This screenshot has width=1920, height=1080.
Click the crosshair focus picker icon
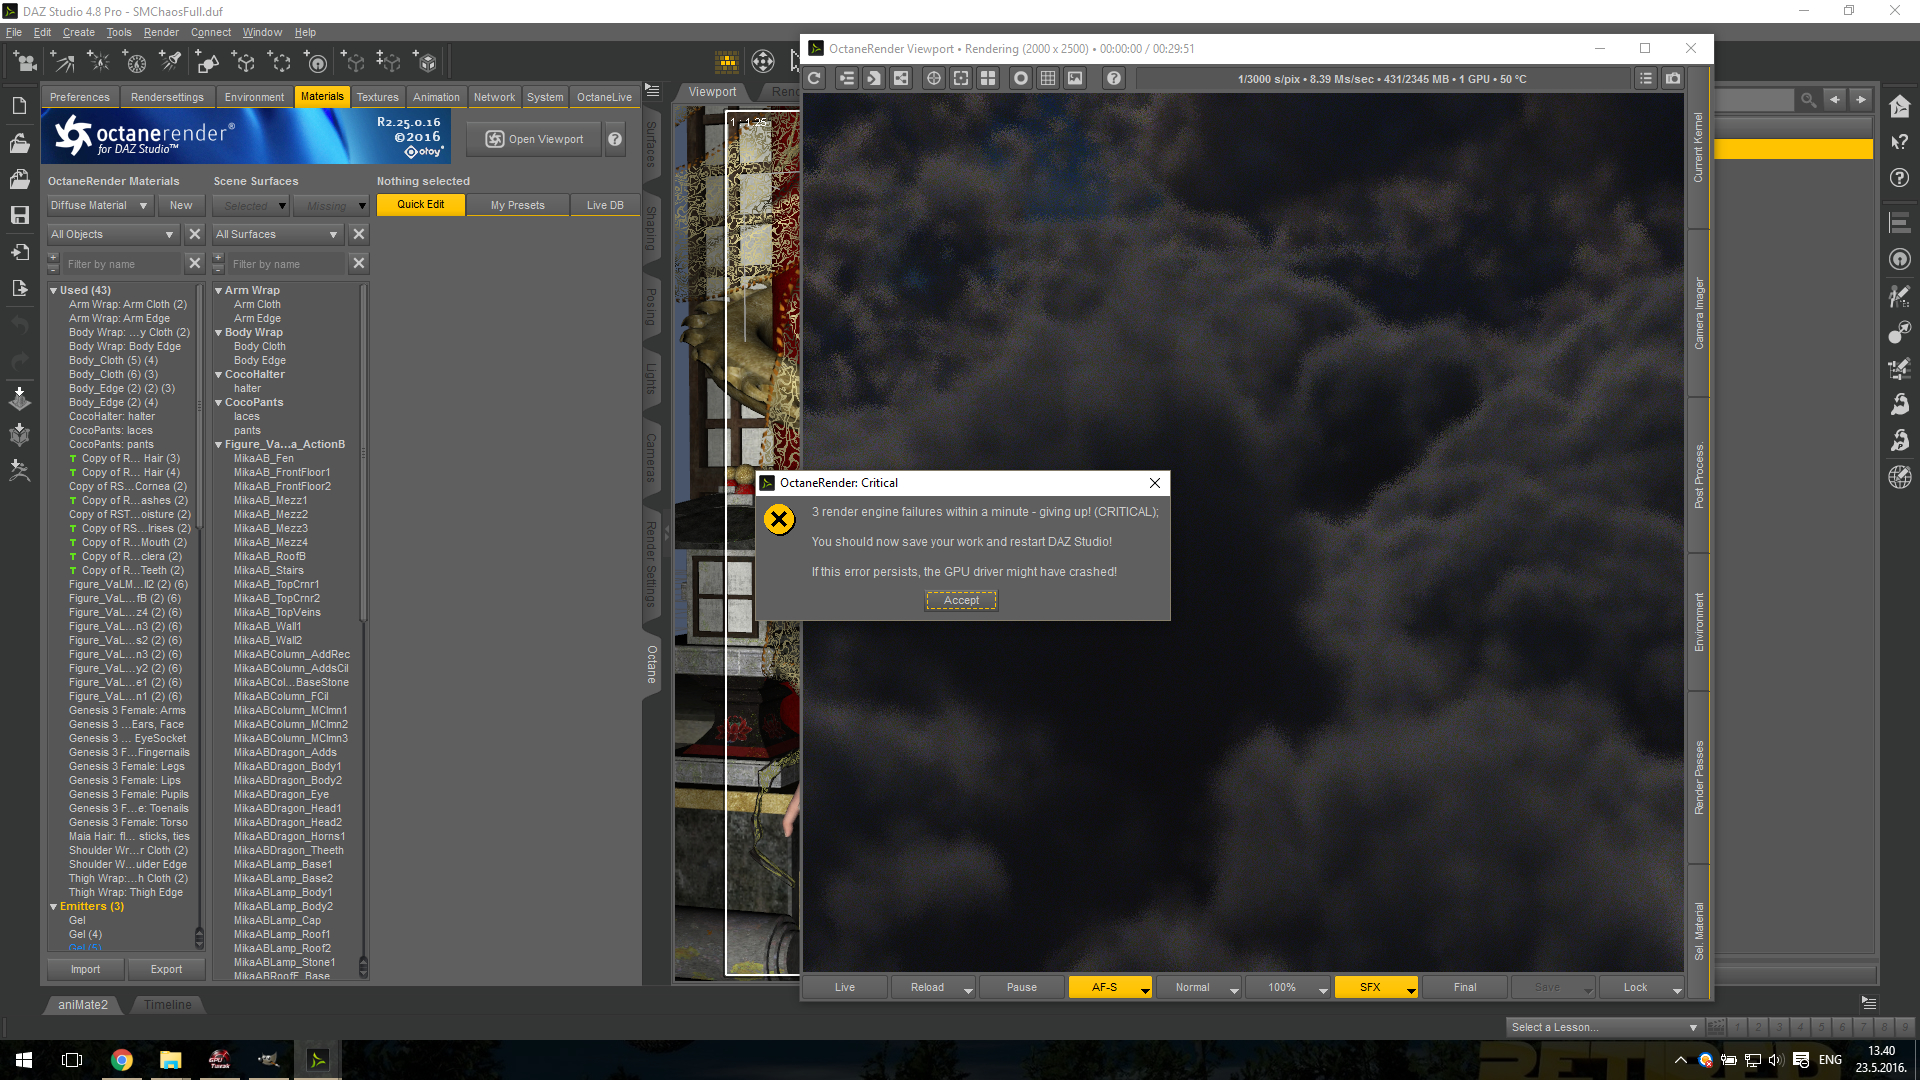tap(933, 79)
